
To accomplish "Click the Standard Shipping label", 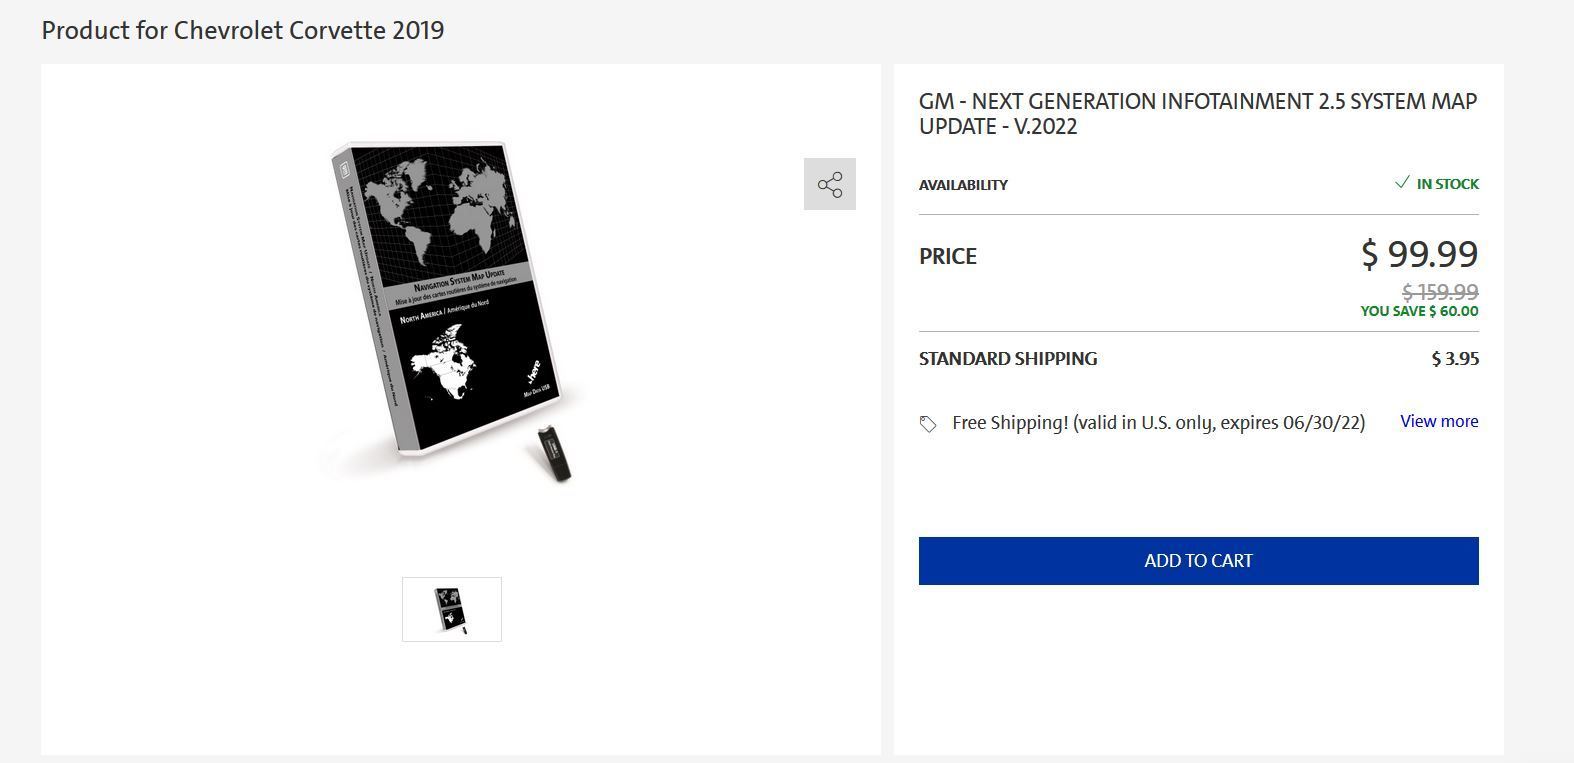I will tap(1008, 358).
